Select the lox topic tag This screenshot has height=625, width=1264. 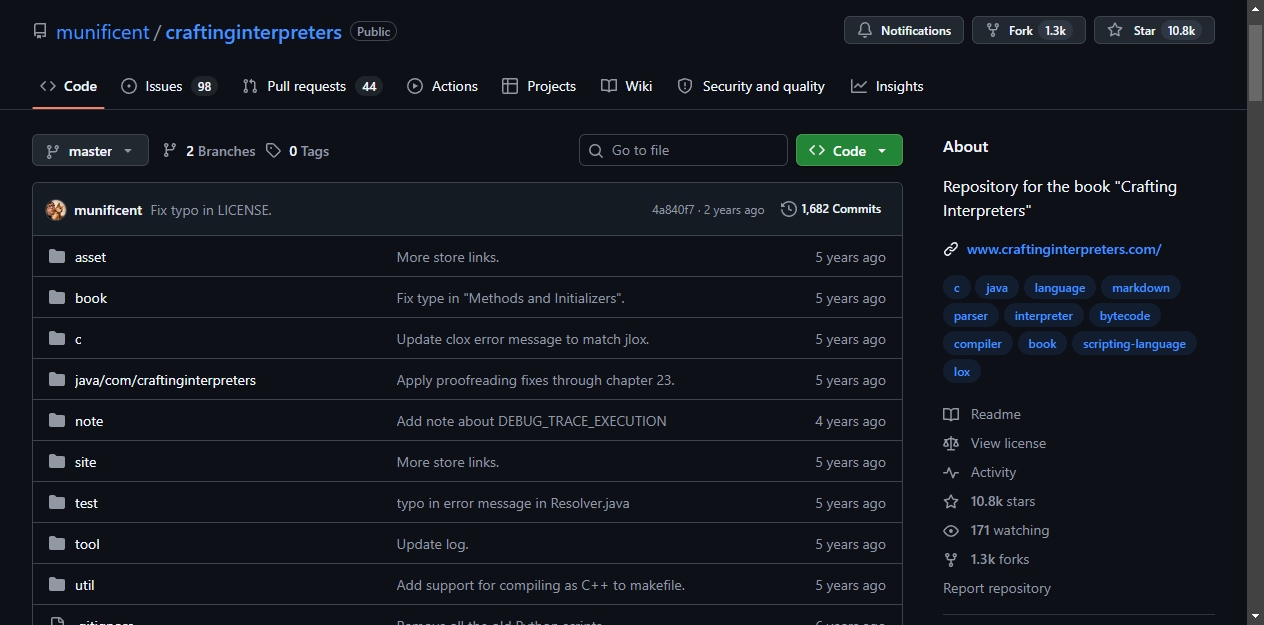(962, 372)
